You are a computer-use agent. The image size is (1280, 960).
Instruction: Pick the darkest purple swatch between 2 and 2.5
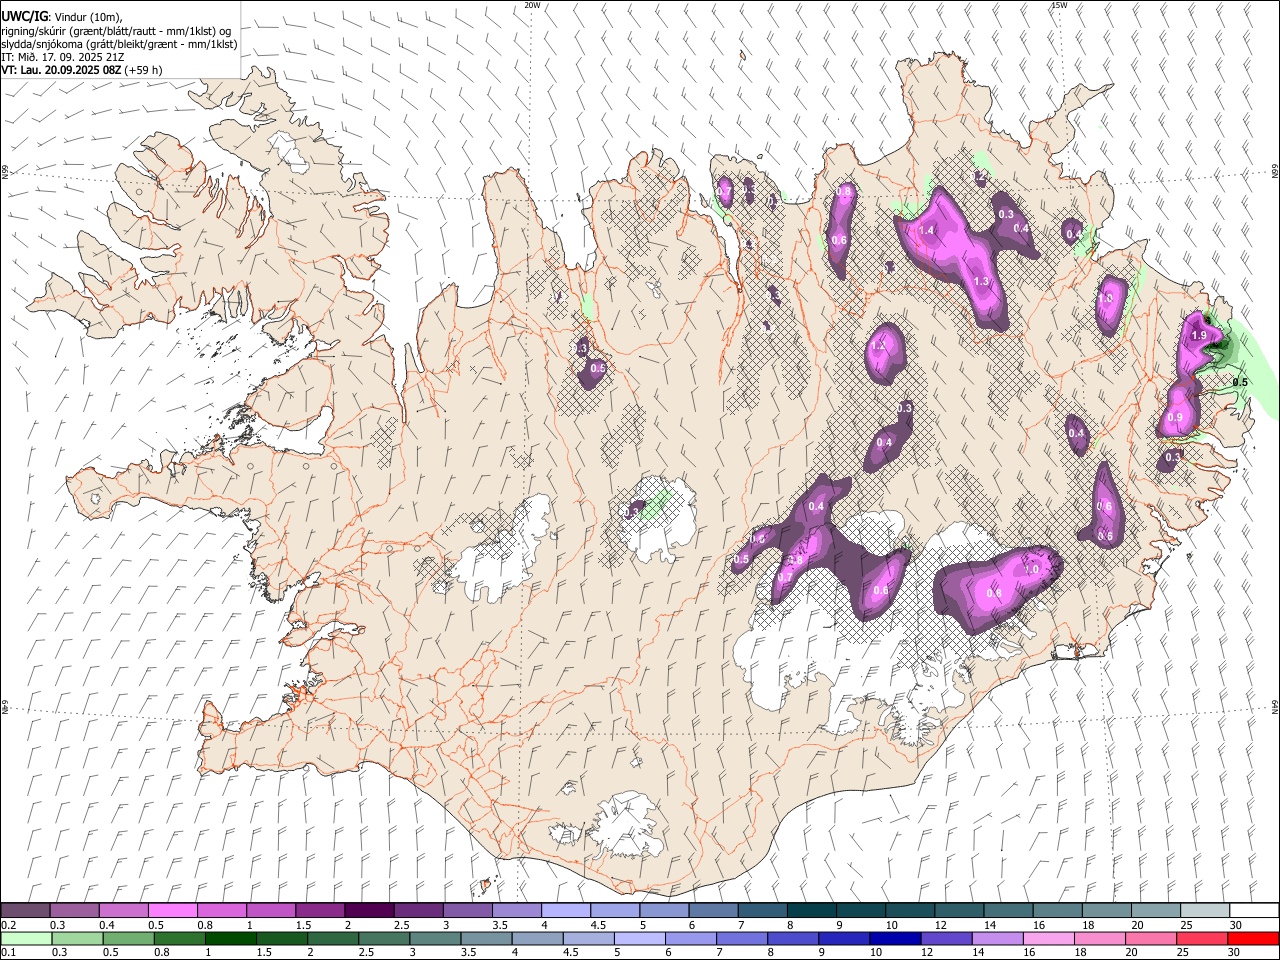[x=369, y=911]
